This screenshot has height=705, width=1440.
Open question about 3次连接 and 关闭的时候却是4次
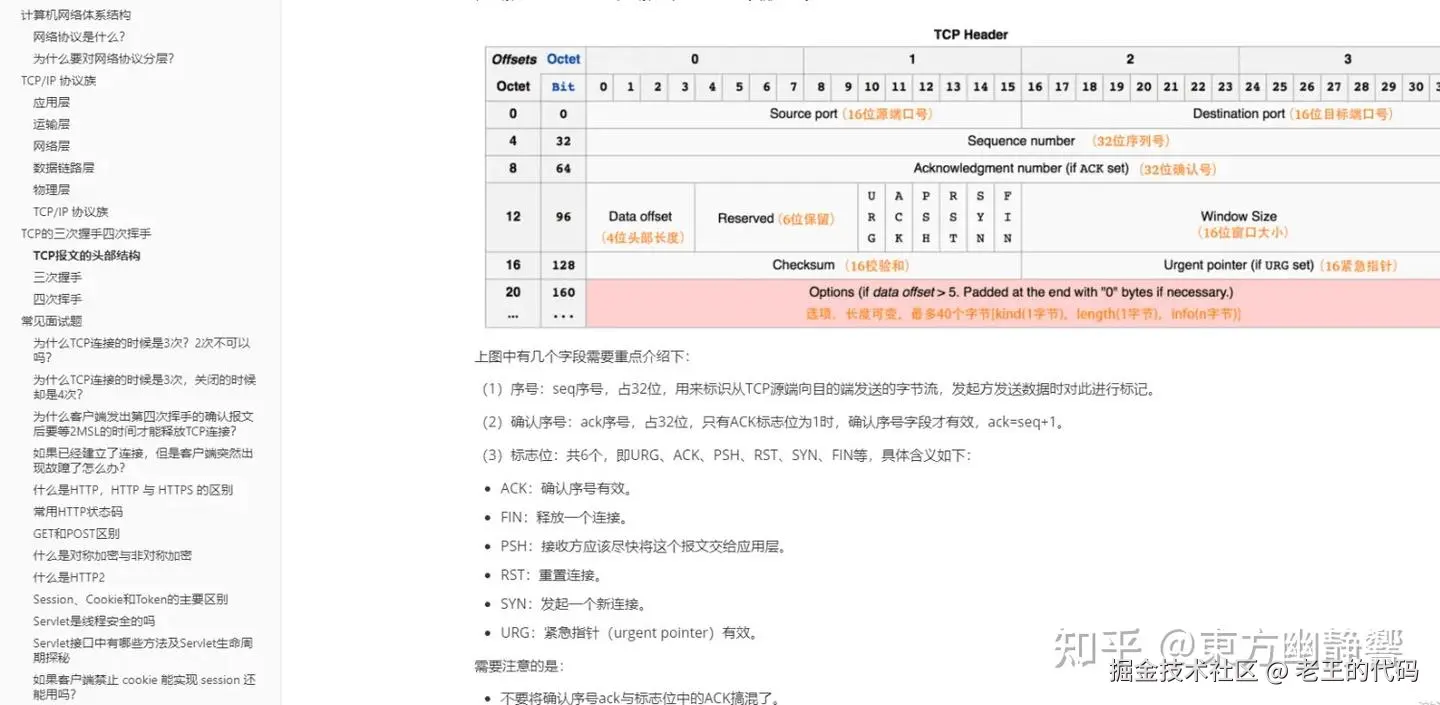(x=144, y=387)
